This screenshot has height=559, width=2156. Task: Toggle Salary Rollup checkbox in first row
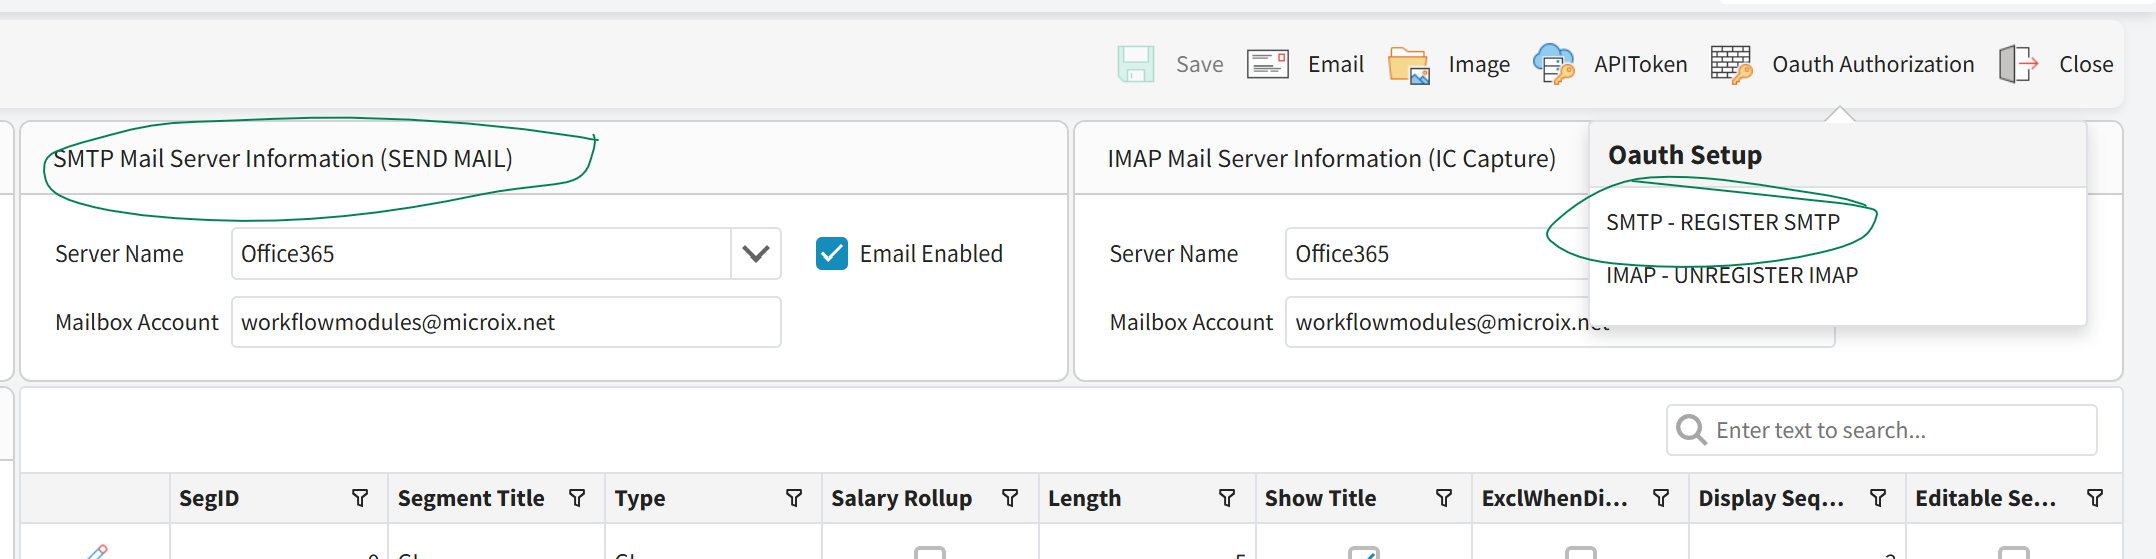[x=930, y=553]
